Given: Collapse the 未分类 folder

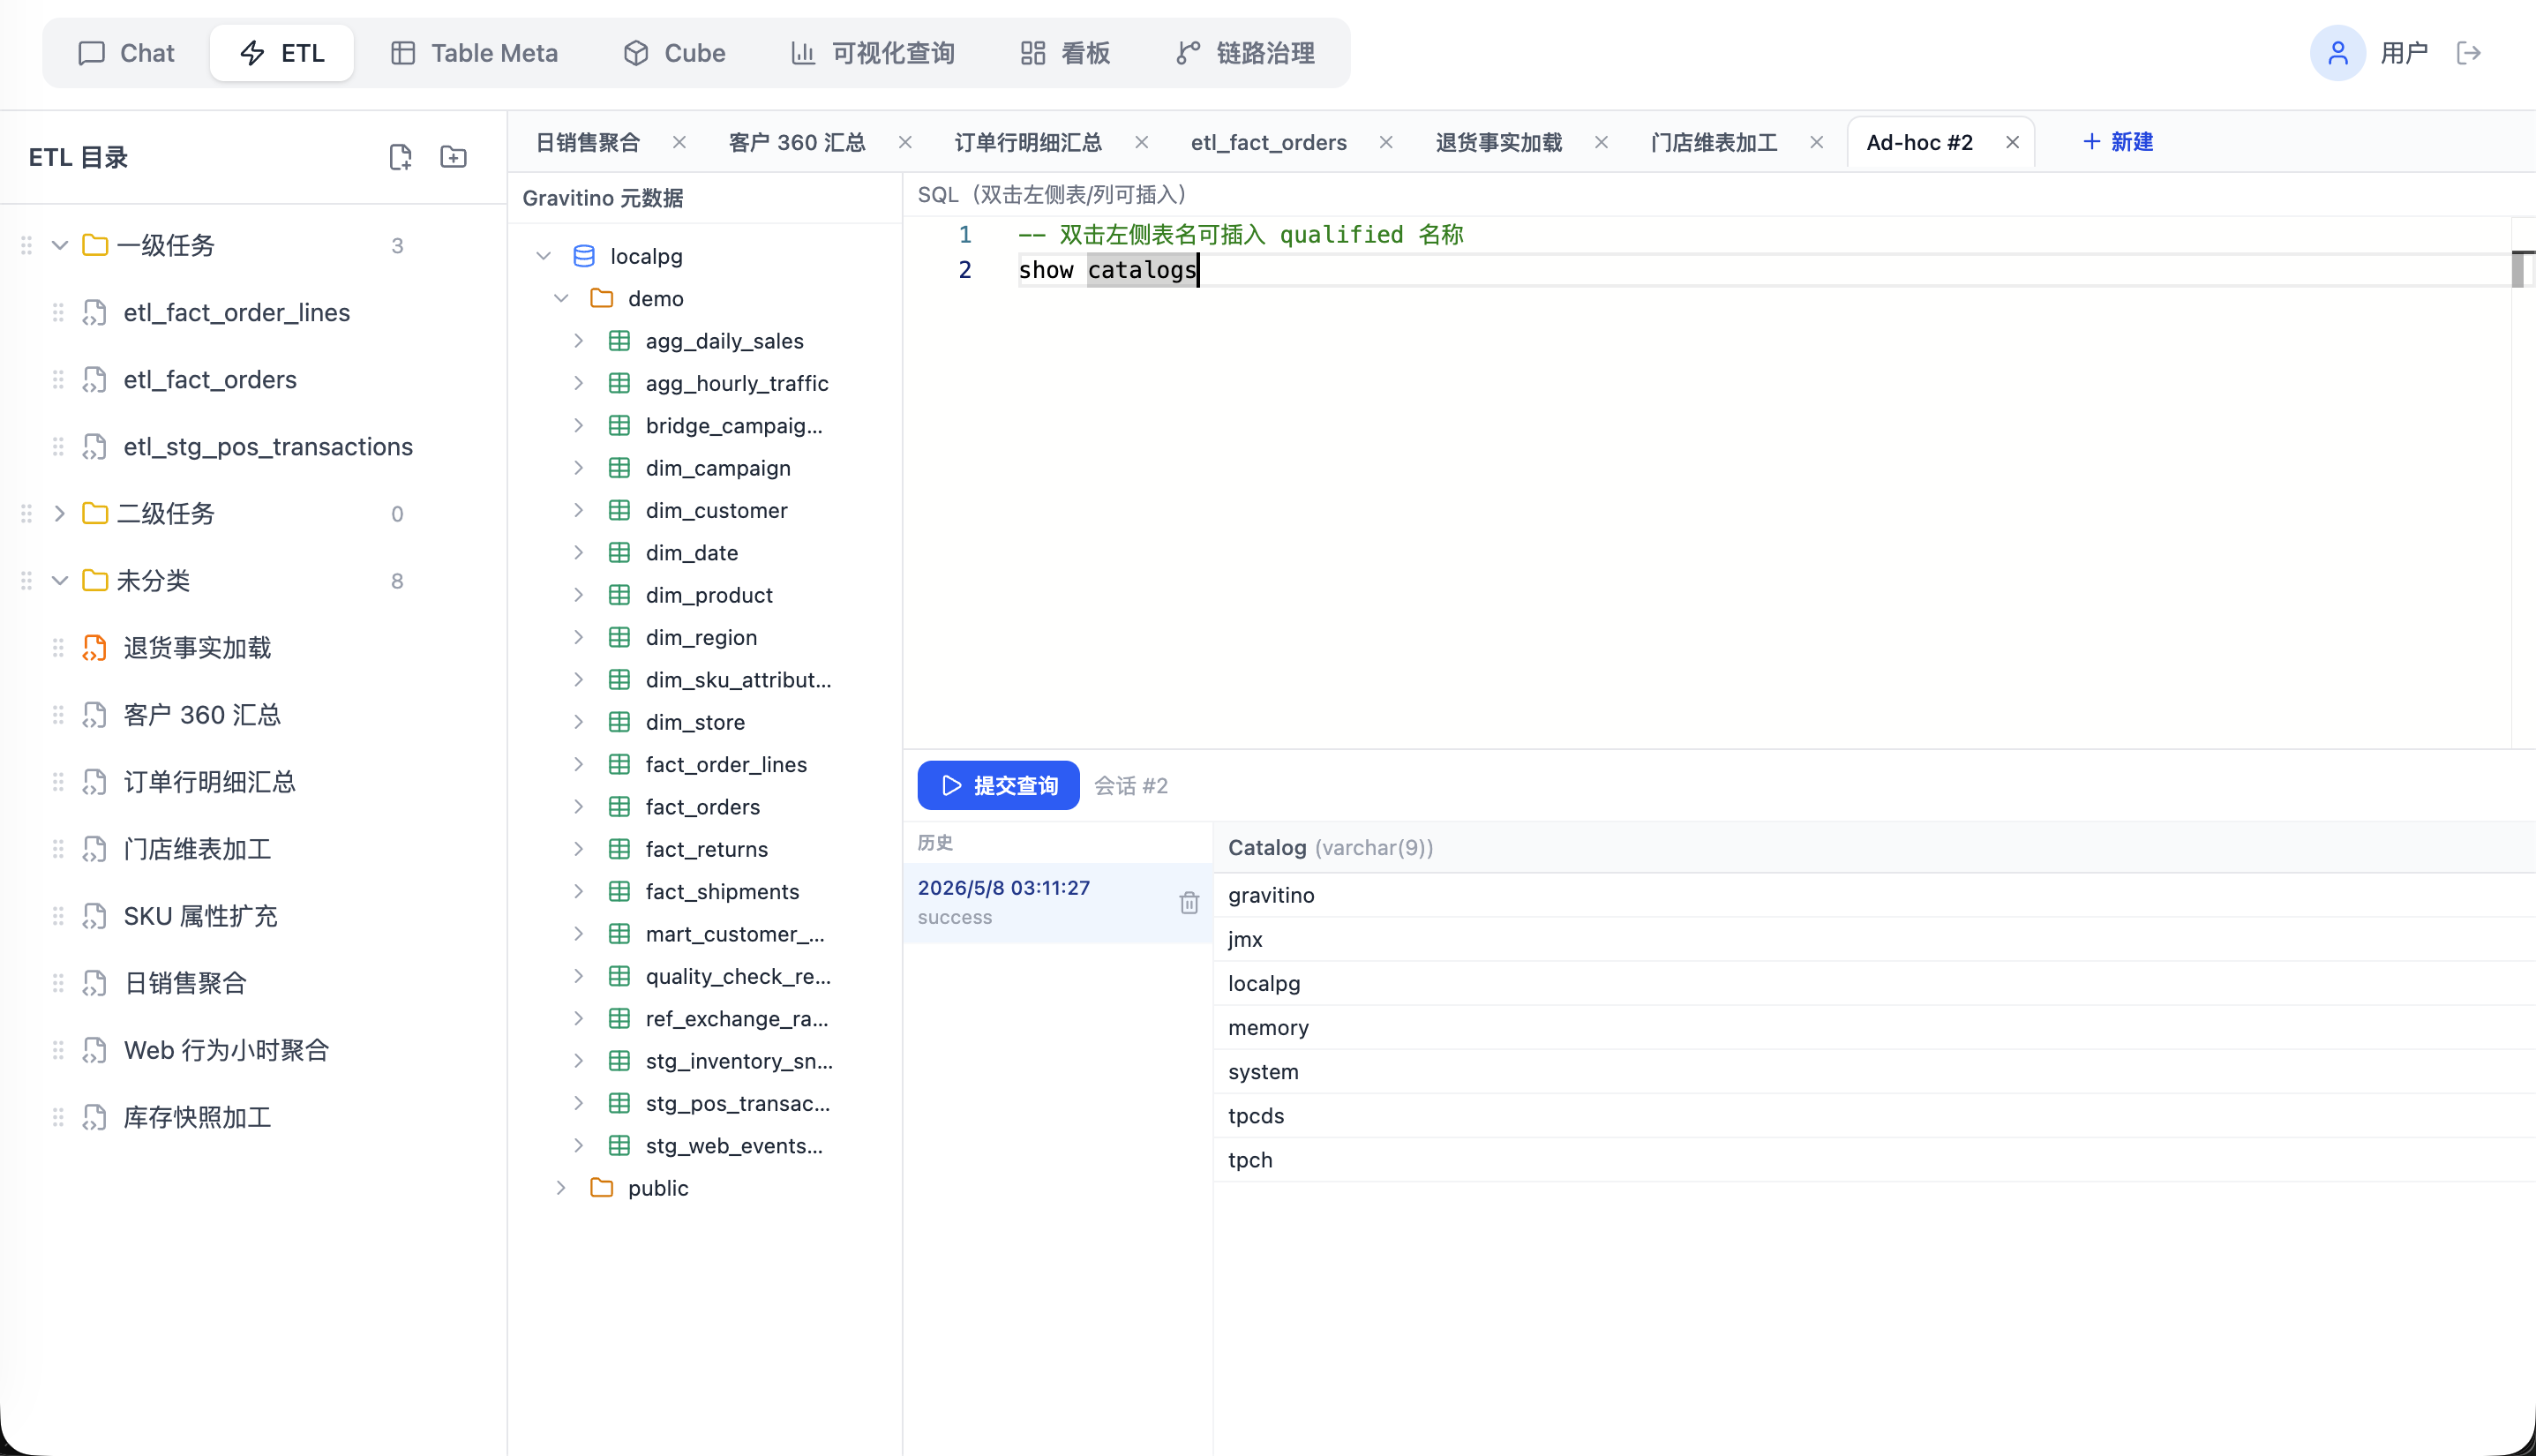Looking at the screenshot, I should 60,581.
